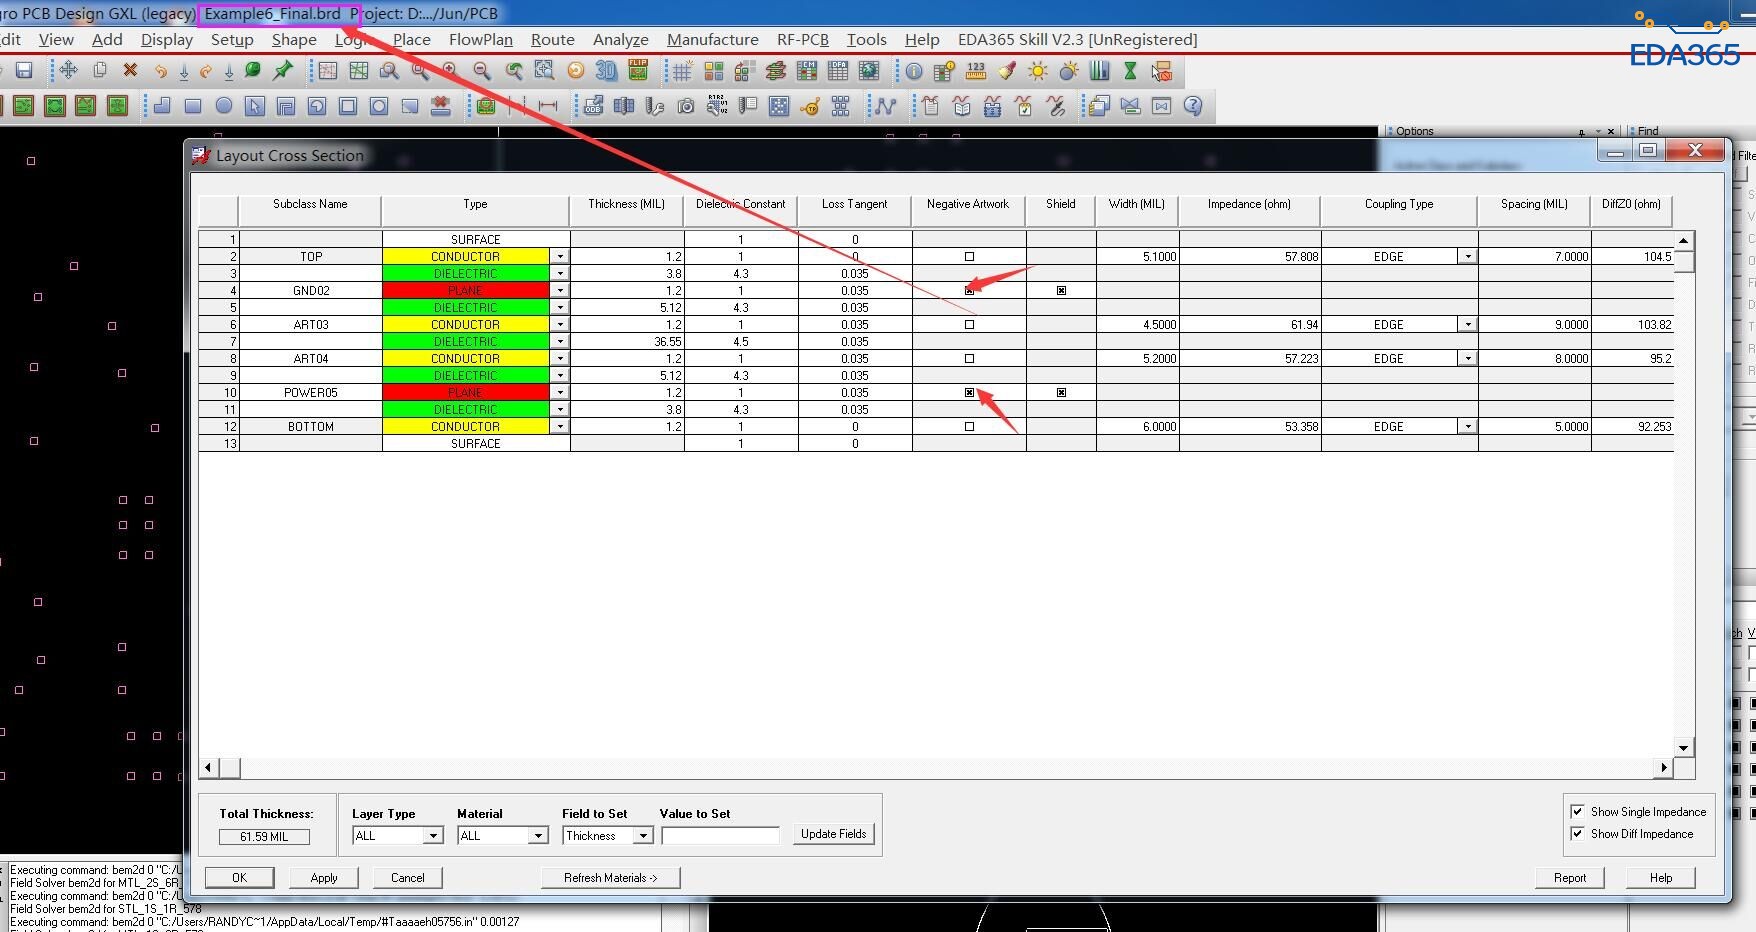The height and width of the screenshot is (932, 1756).
Task: Click the sun Highlight icon
Action: [x=1038, y=71]
